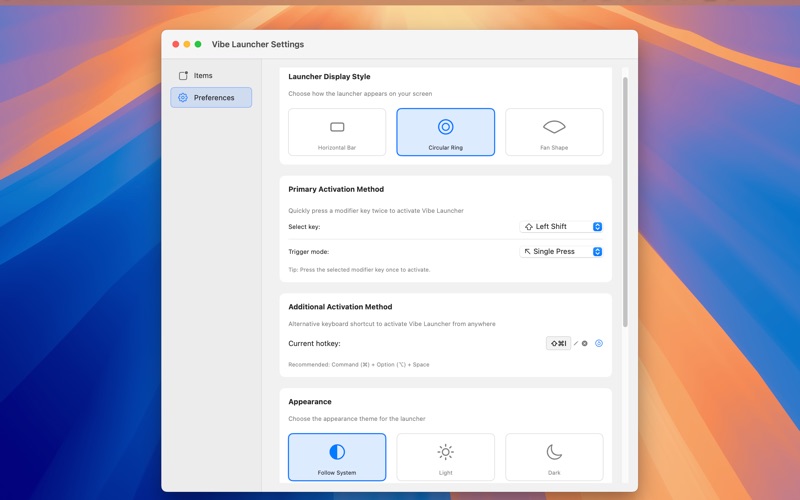Click the Appearance section heading
Viewport: 800px width, 500px height.
tap(310, 402)
